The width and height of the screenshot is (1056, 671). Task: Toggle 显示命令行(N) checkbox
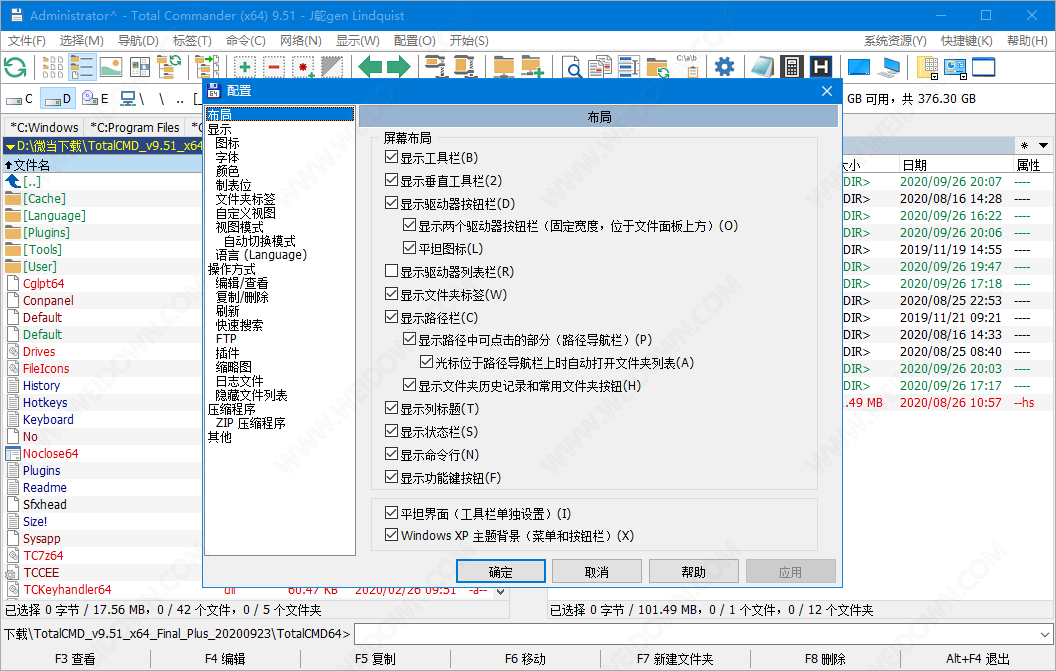click(x=391, y=454)
